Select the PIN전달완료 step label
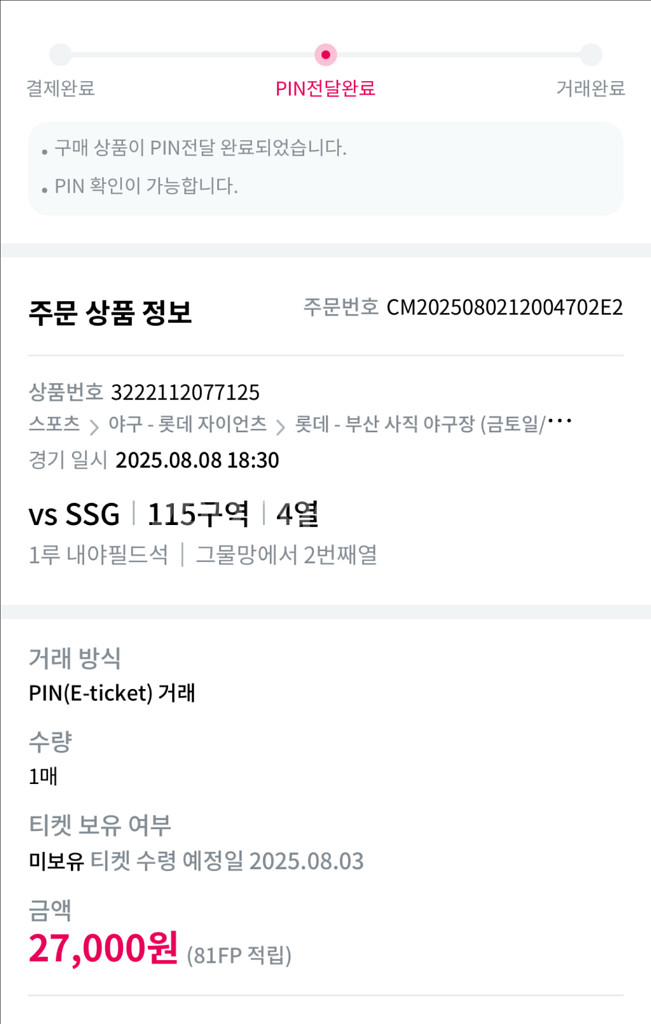 pyautogui.click(x=325, y=88)
